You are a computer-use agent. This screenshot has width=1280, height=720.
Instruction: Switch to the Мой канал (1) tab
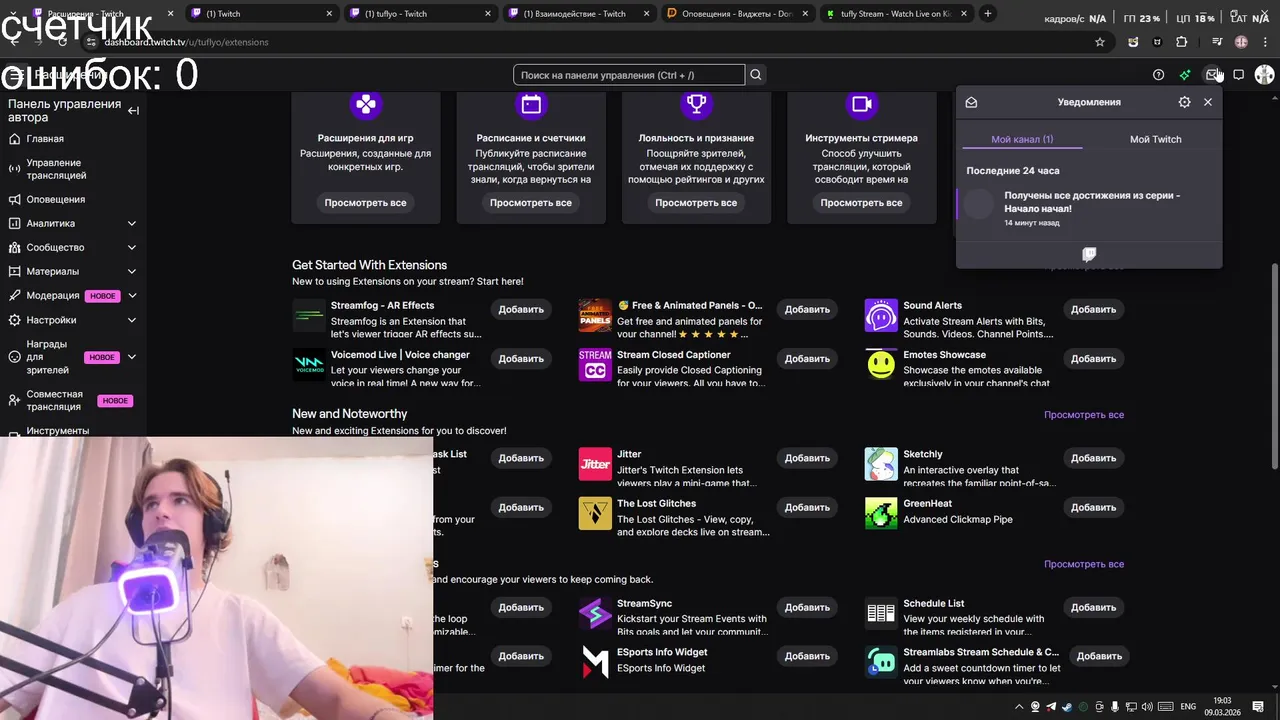point(1022,139)
